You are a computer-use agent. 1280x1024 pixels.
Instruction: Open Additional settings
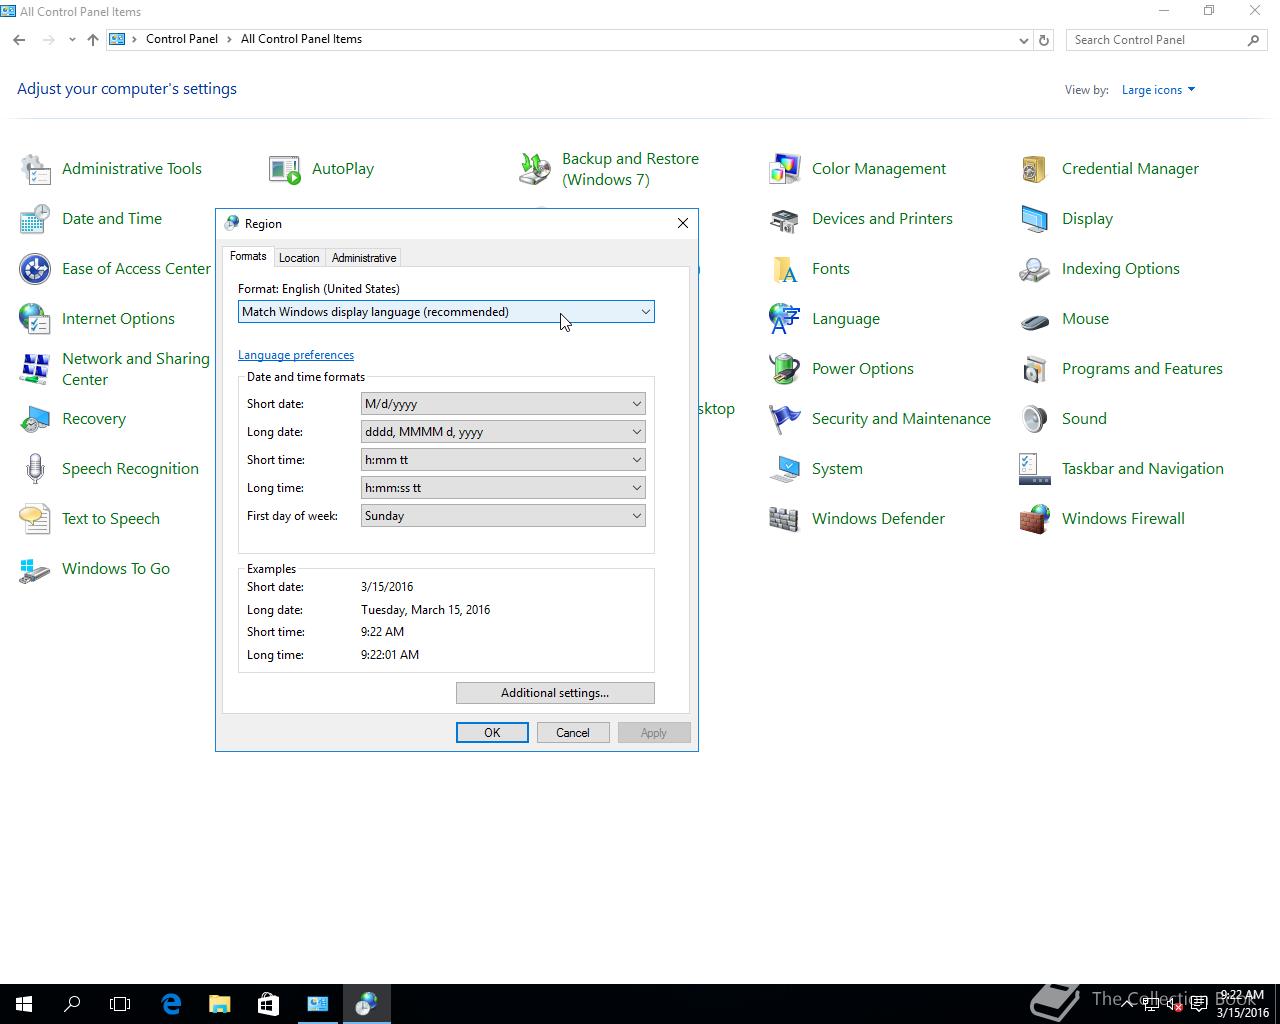pos(555,693)
